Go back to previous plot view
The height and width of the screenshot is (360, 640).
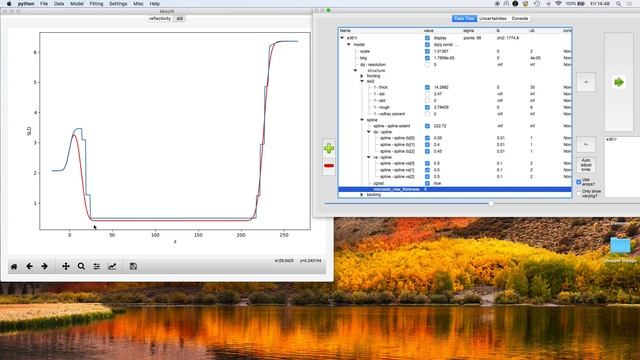29,267
